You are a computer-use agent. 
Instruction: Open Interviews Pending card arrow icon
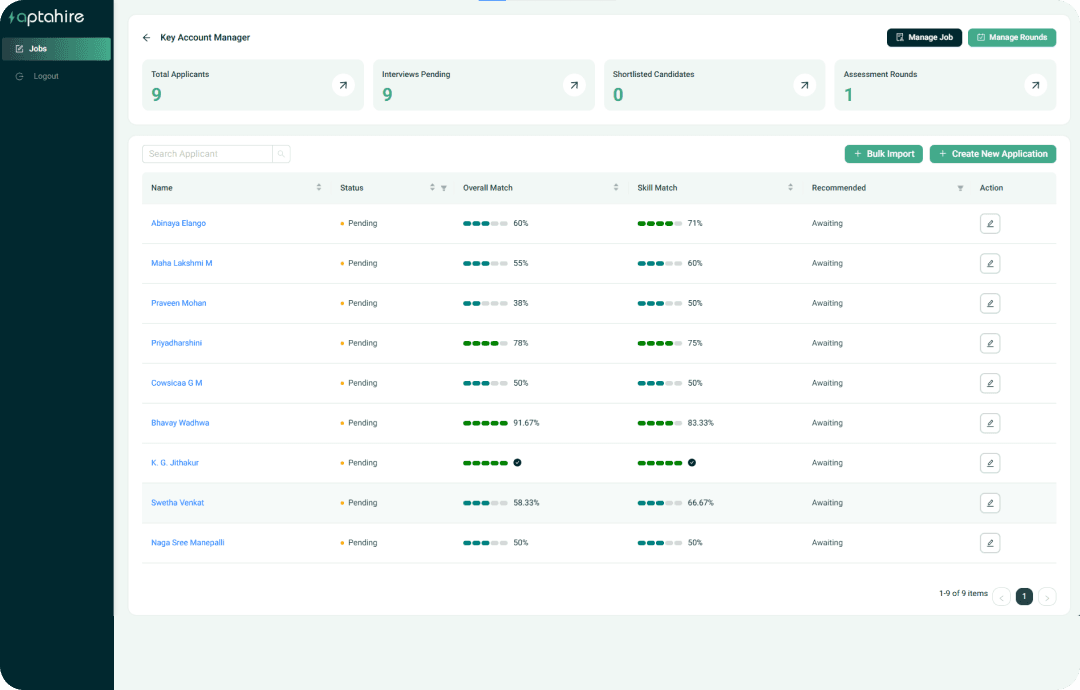pyautogui.click(x=574, y=86)
